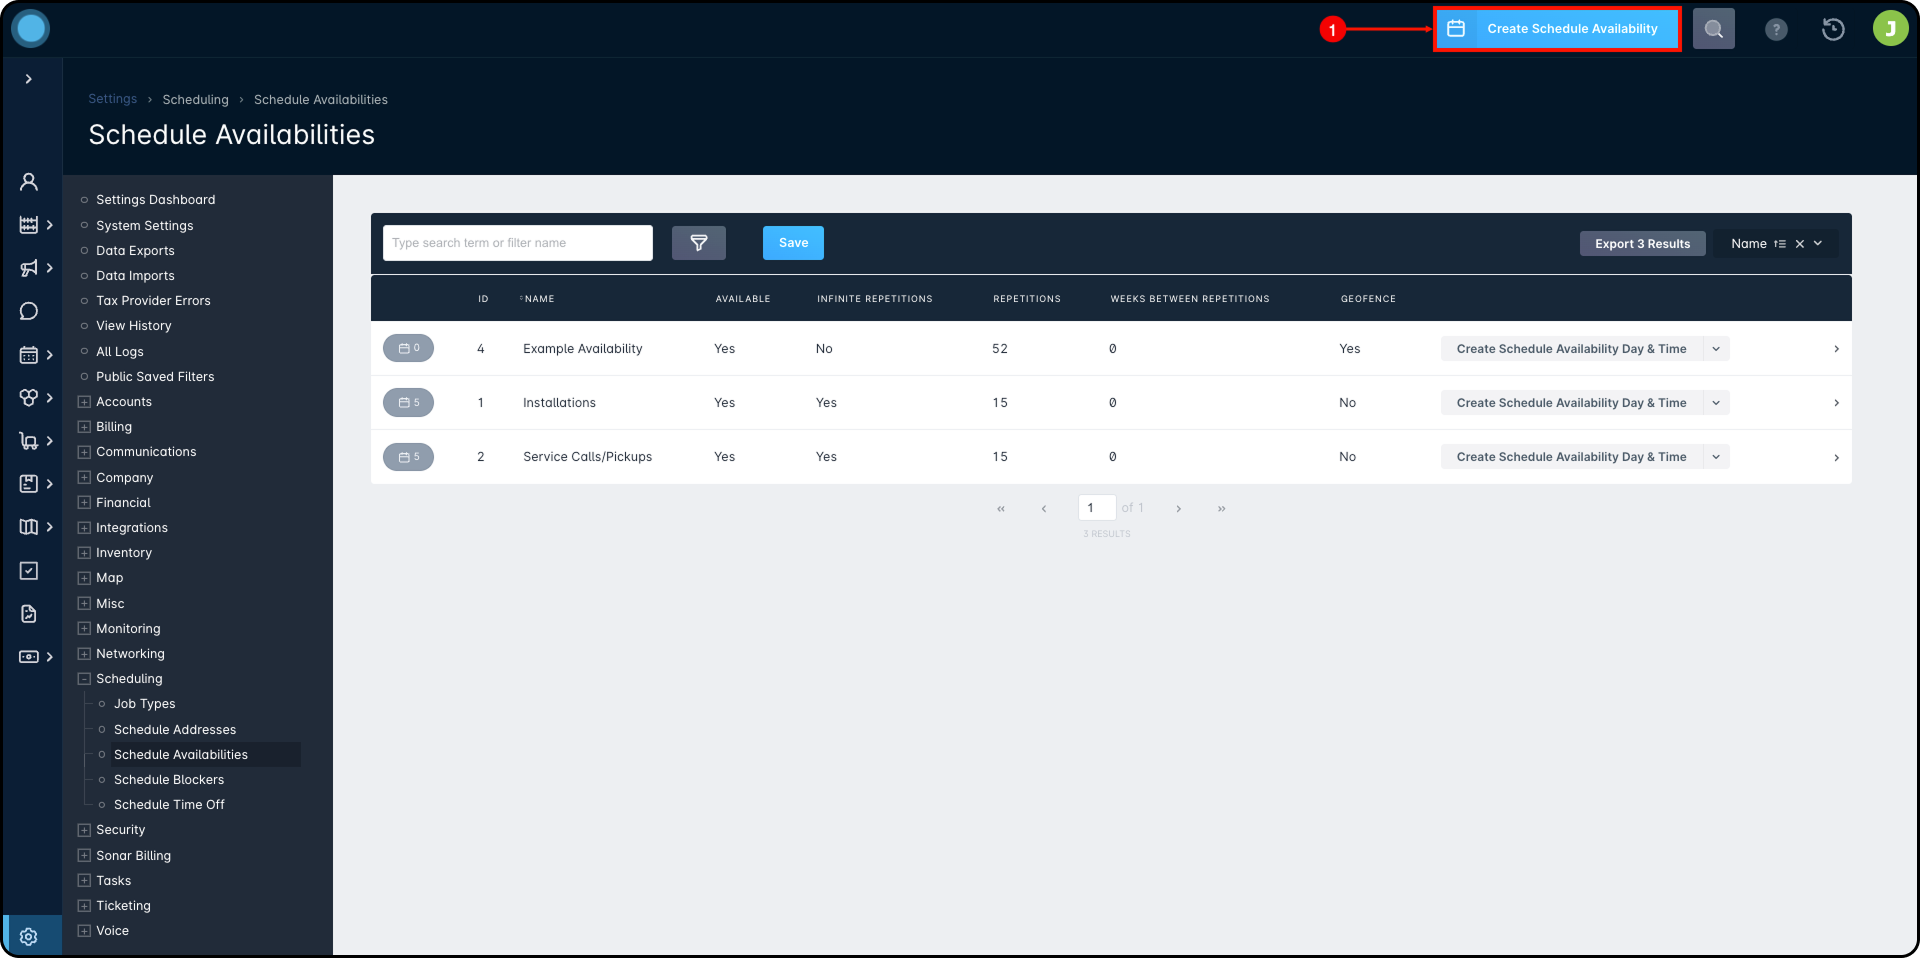Clear the Name sort with X
Screen dimensions: 1920x958
pyautogui.click(x=1799, y=244)
